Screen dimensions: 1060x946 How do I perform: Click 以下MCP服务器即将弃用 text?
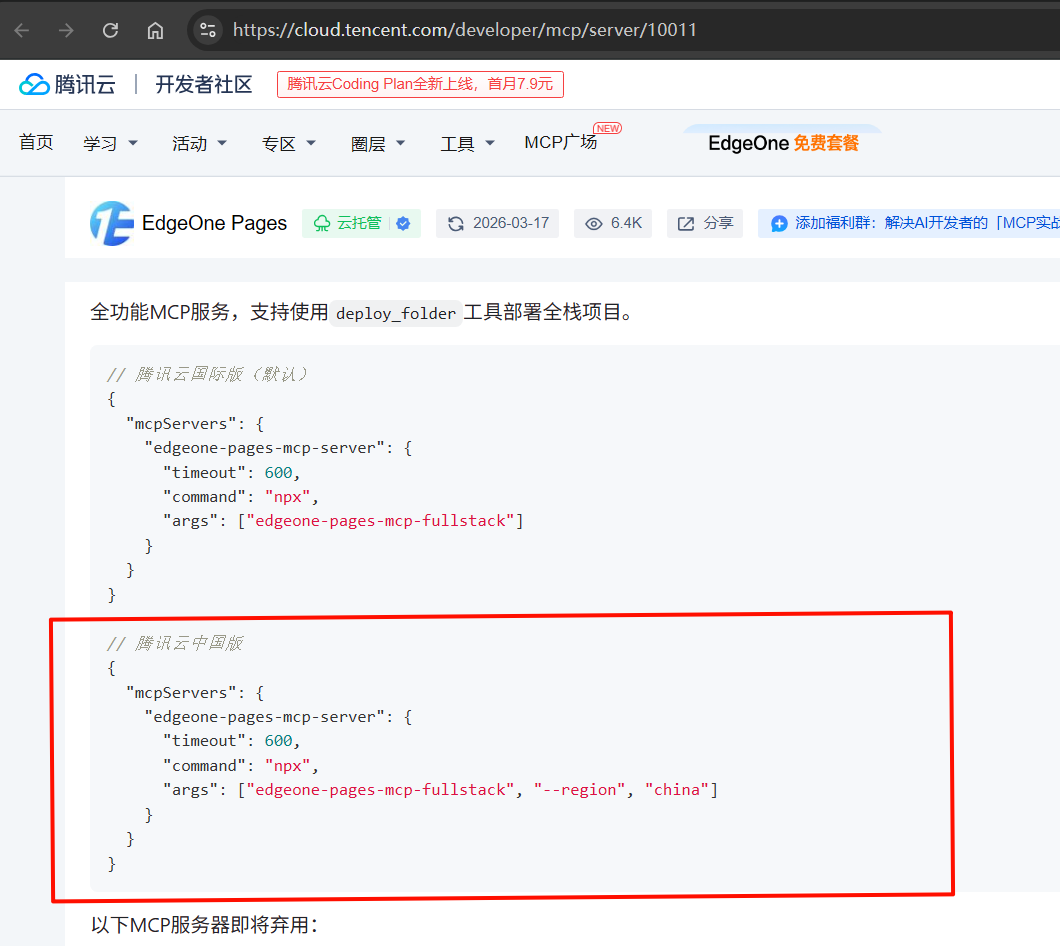(204, 924)
